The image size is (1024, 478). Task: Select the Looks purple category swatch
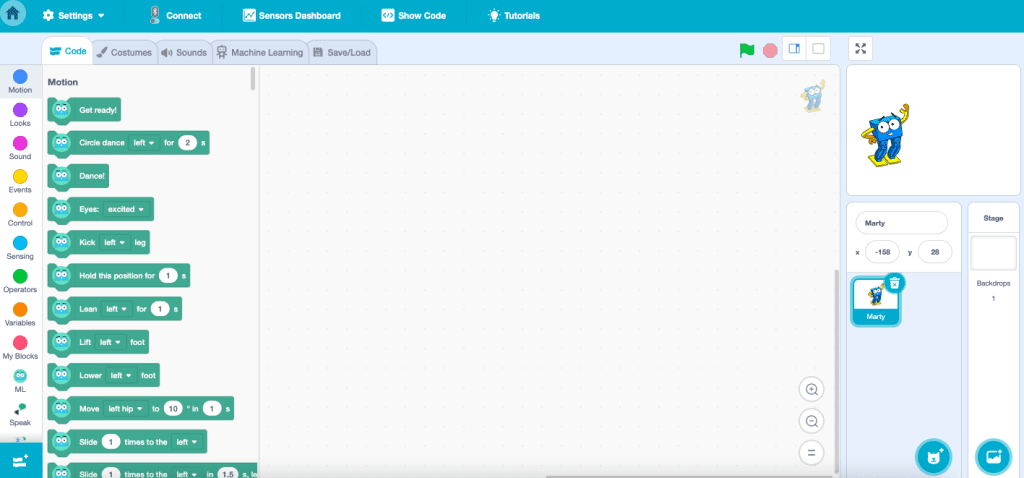[20, 110]
